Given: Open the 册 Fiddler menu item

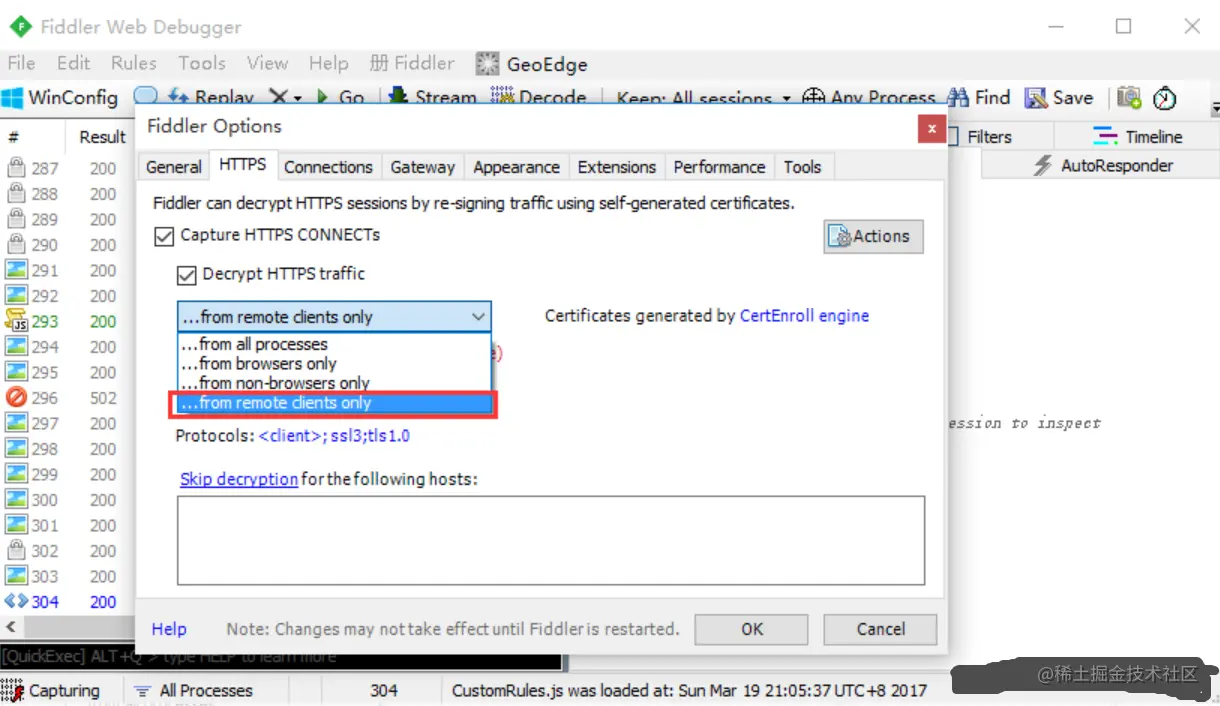Looking at the screenshot, I should coord(412,64).
